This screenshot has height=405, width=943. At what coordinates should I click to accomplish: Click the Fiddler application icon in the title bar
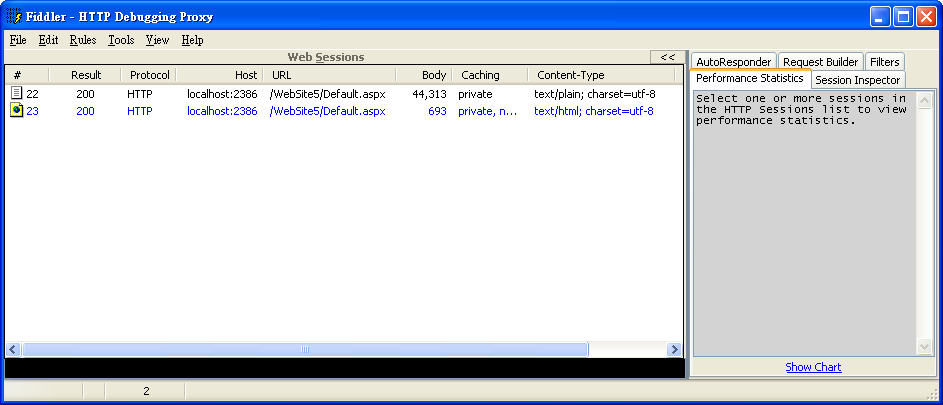coord(14,16)
